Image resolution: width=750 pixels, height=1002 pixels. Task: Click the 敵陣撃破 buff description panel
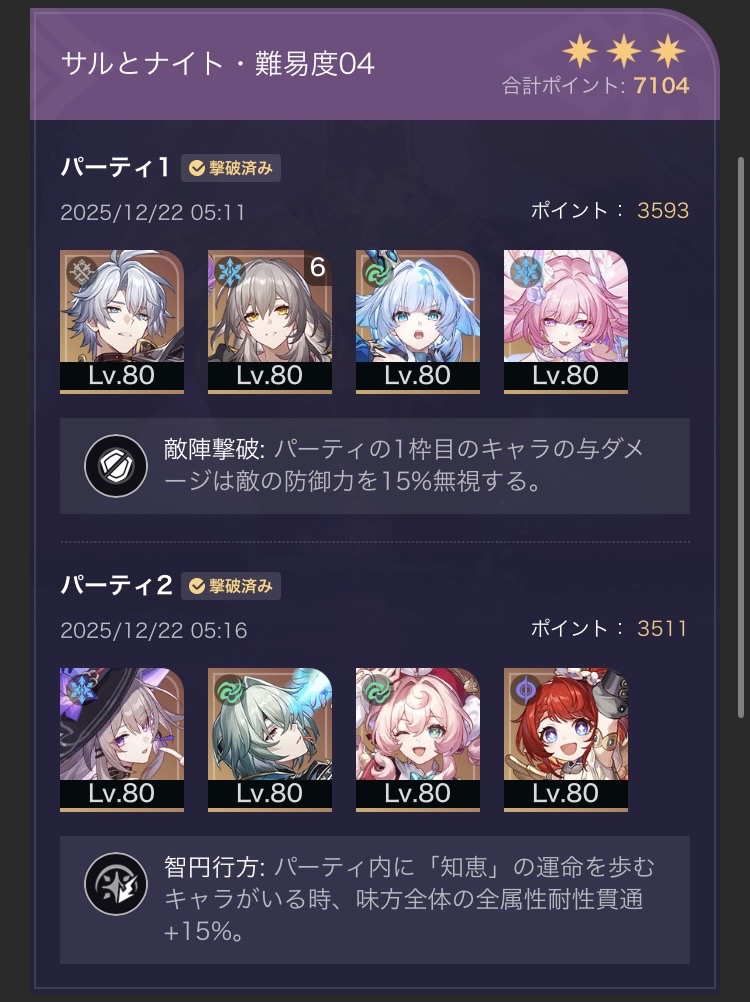375,466
